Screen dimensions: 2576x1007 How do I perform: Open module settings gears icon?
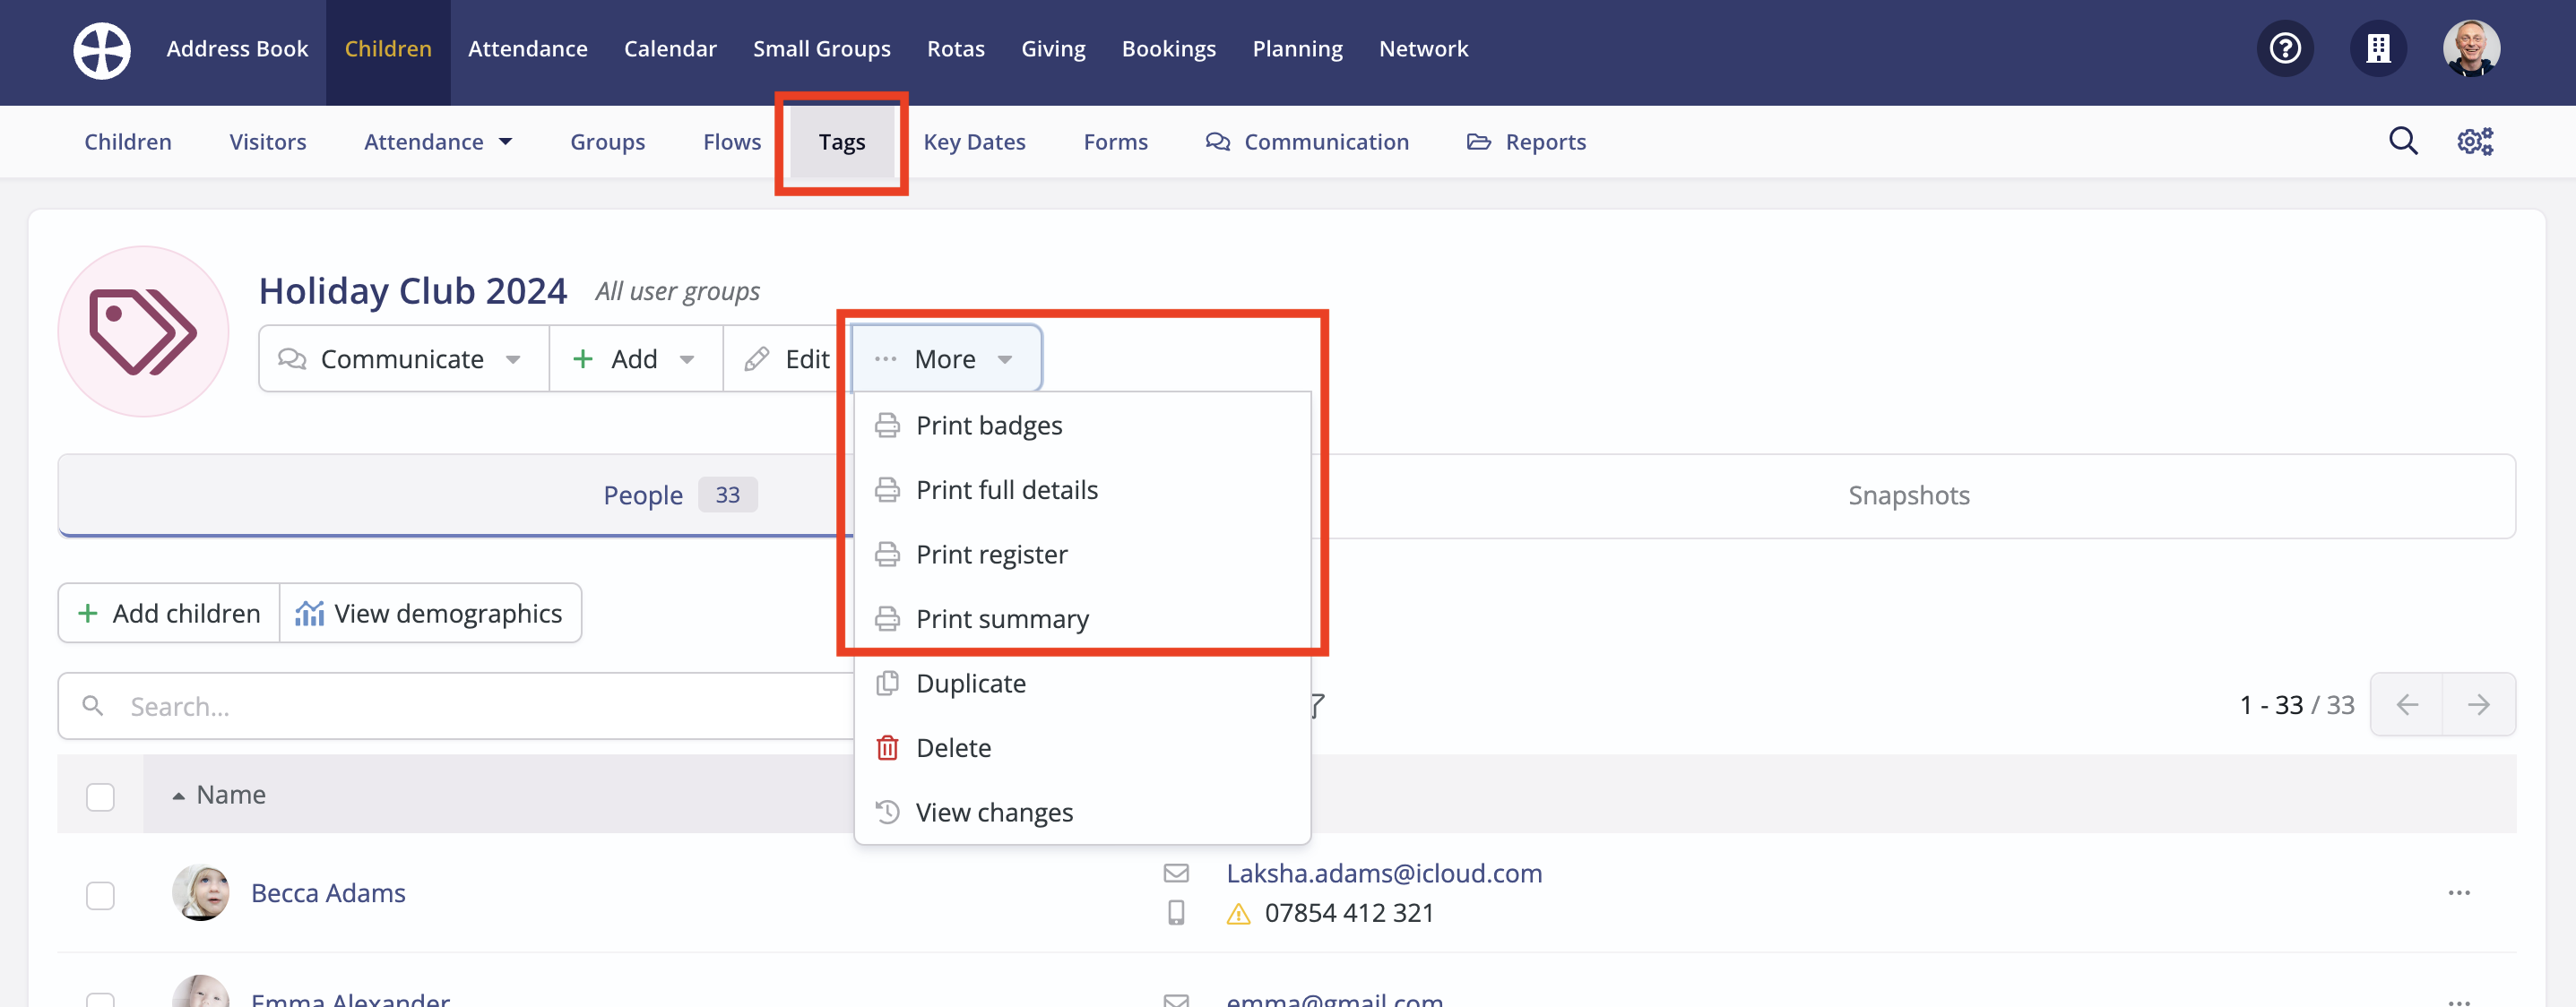[2475, 141]
